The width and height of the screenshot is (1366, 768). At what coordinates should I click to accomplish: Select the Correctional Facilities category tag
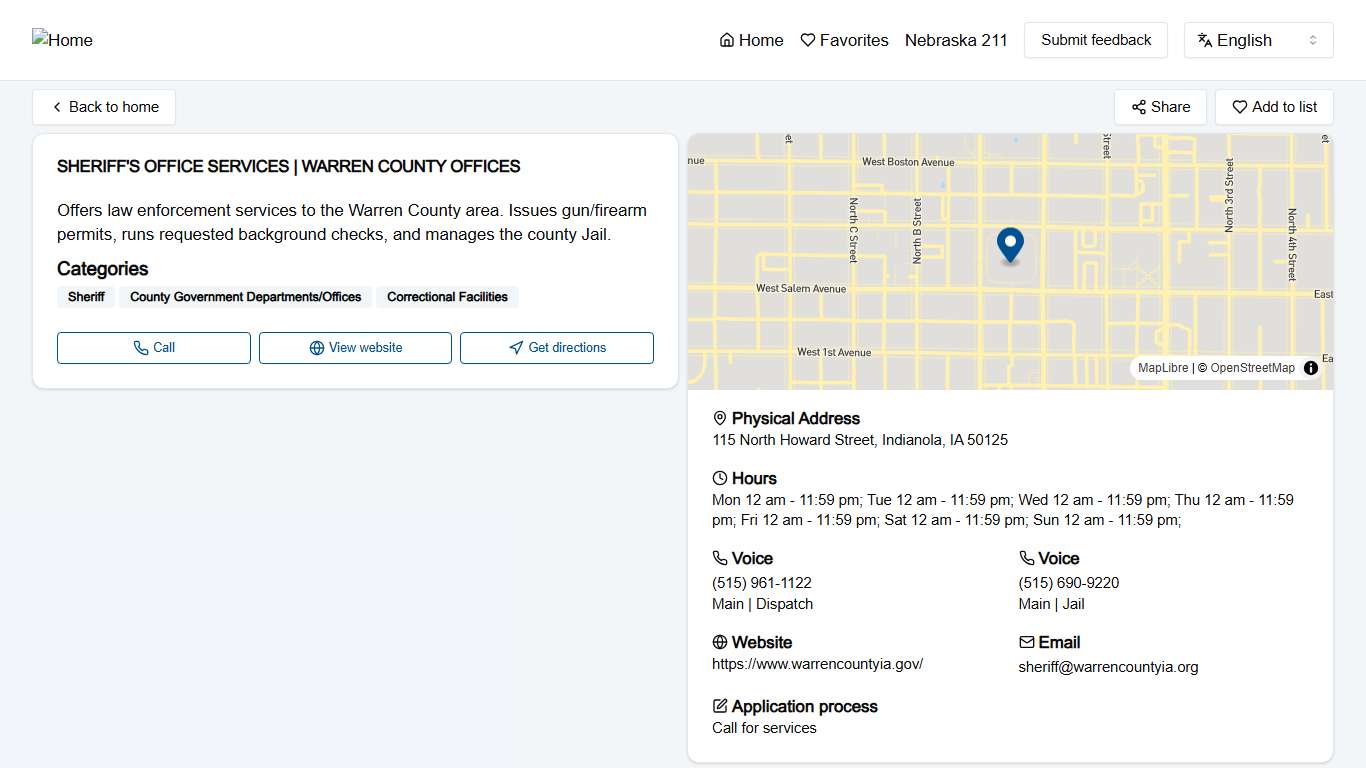447,297
